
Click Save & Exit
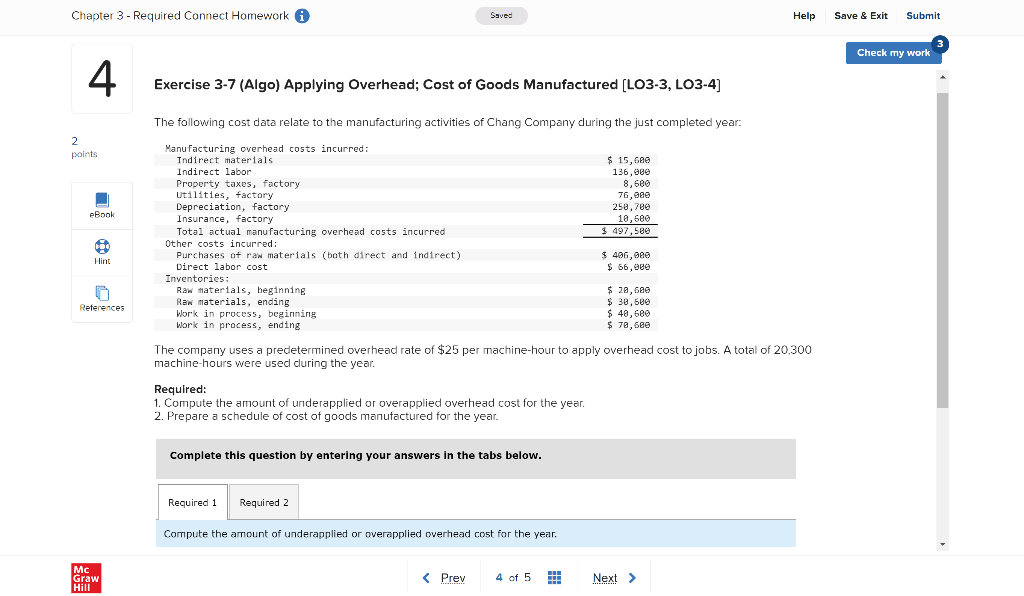pos(860,16)
